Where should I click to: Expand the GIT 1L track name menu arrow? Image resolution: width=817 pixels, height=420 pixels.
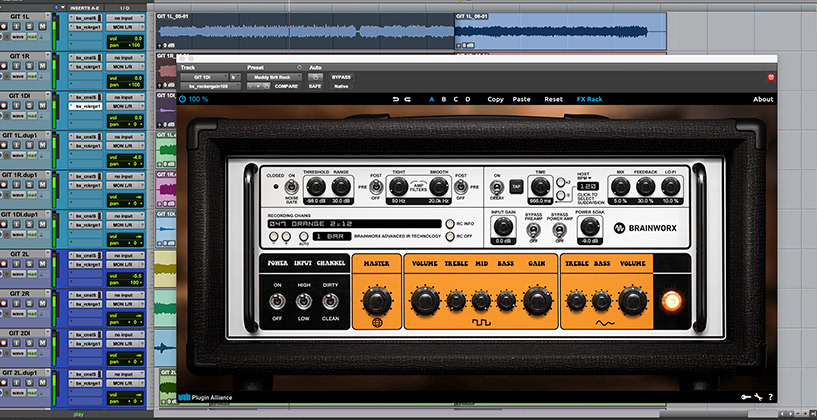point(47,17)
